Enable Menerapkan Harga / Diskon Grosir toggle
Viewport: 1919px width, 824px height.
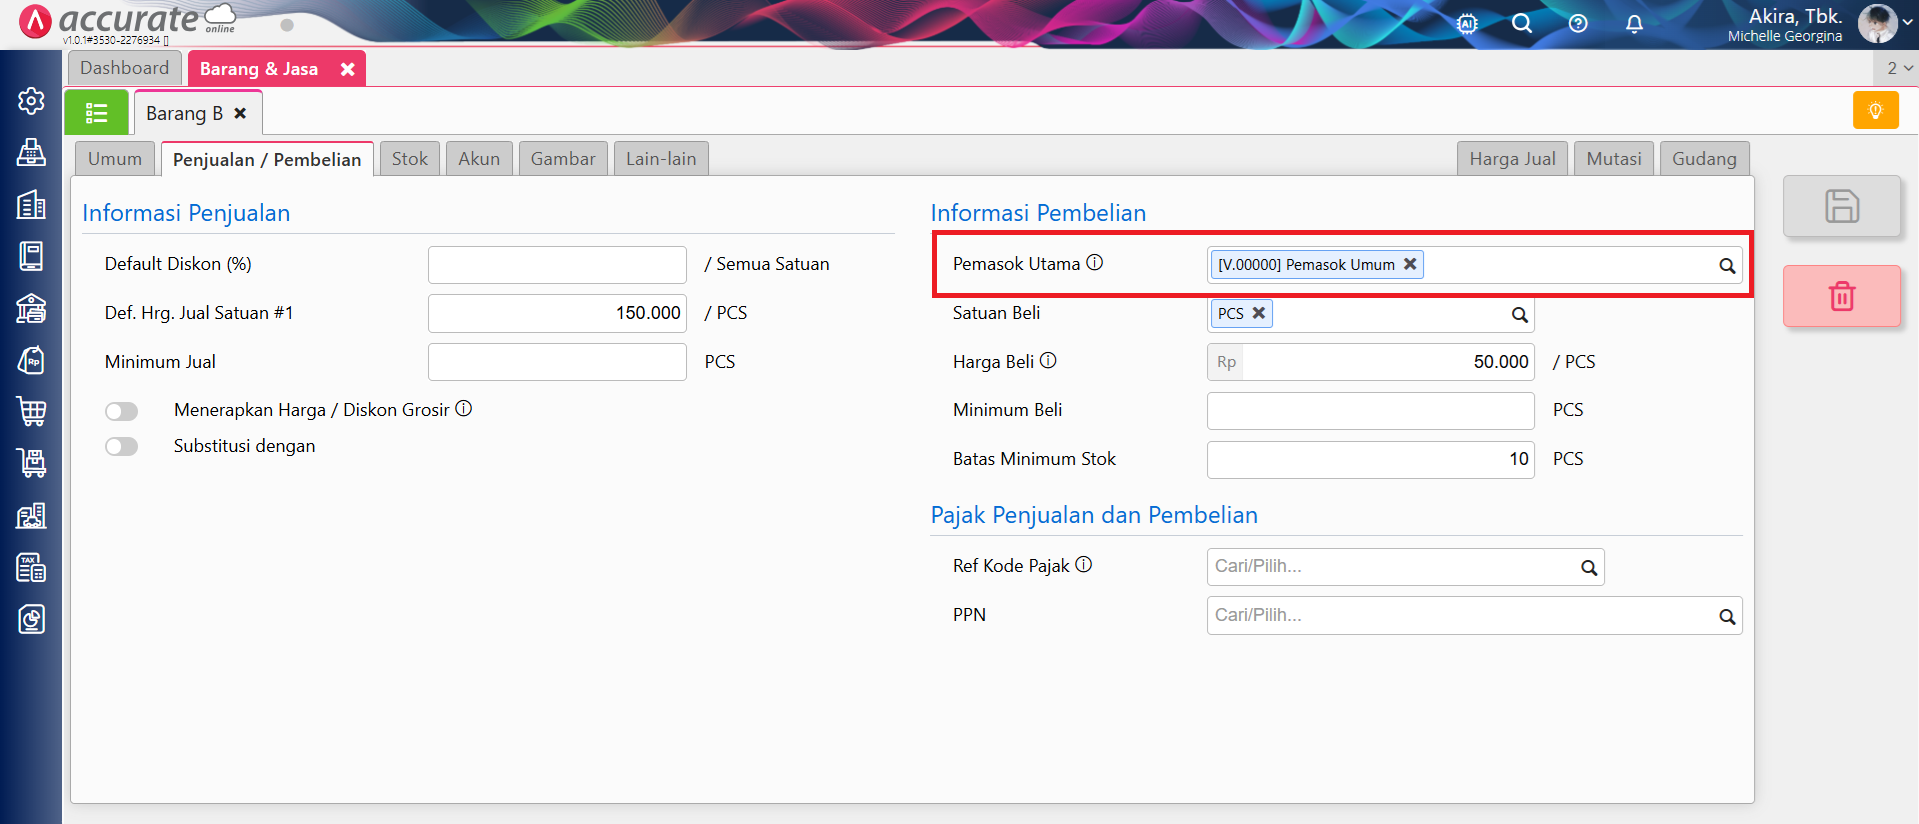coord(122,411)
